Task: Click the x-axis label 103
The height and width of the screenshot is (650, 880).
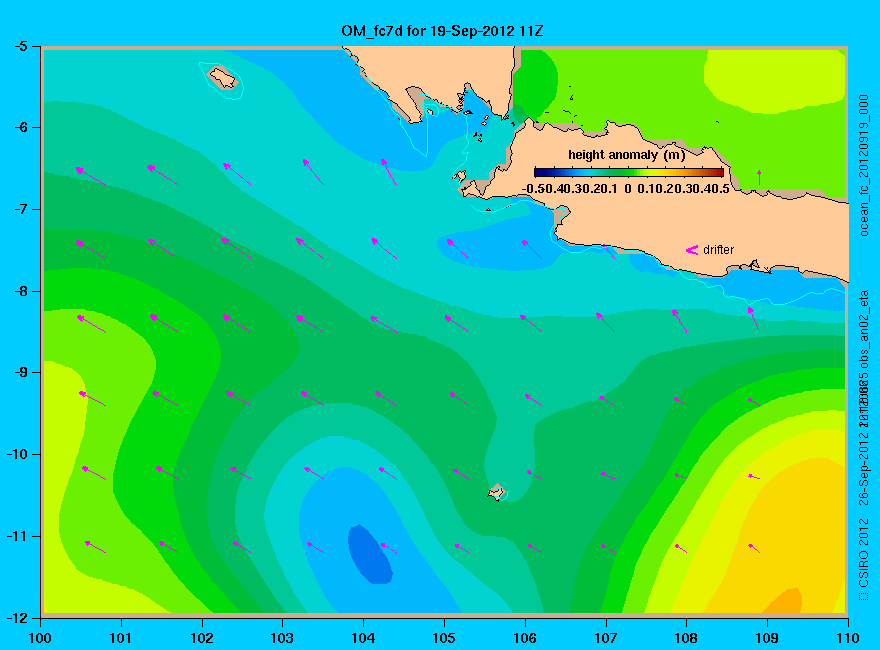Action: 282,638
